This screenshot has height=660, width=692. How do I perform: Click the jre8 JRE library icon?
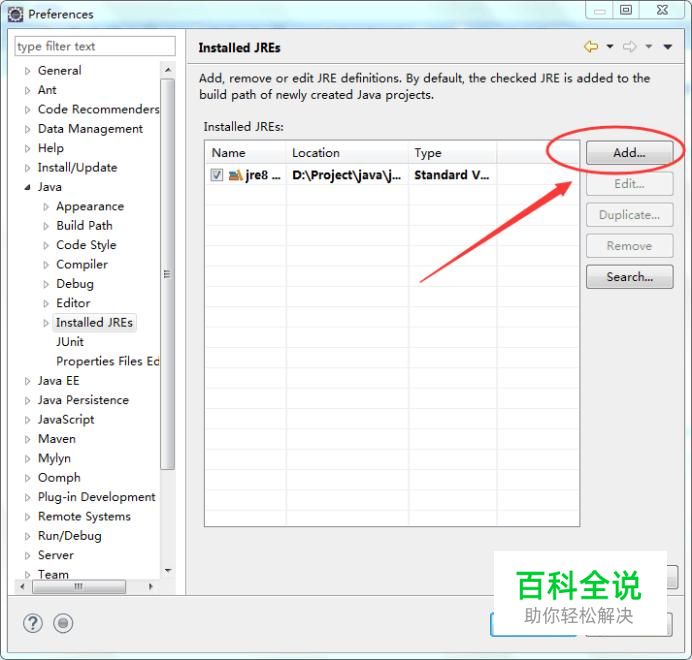(x=236, y=175)
